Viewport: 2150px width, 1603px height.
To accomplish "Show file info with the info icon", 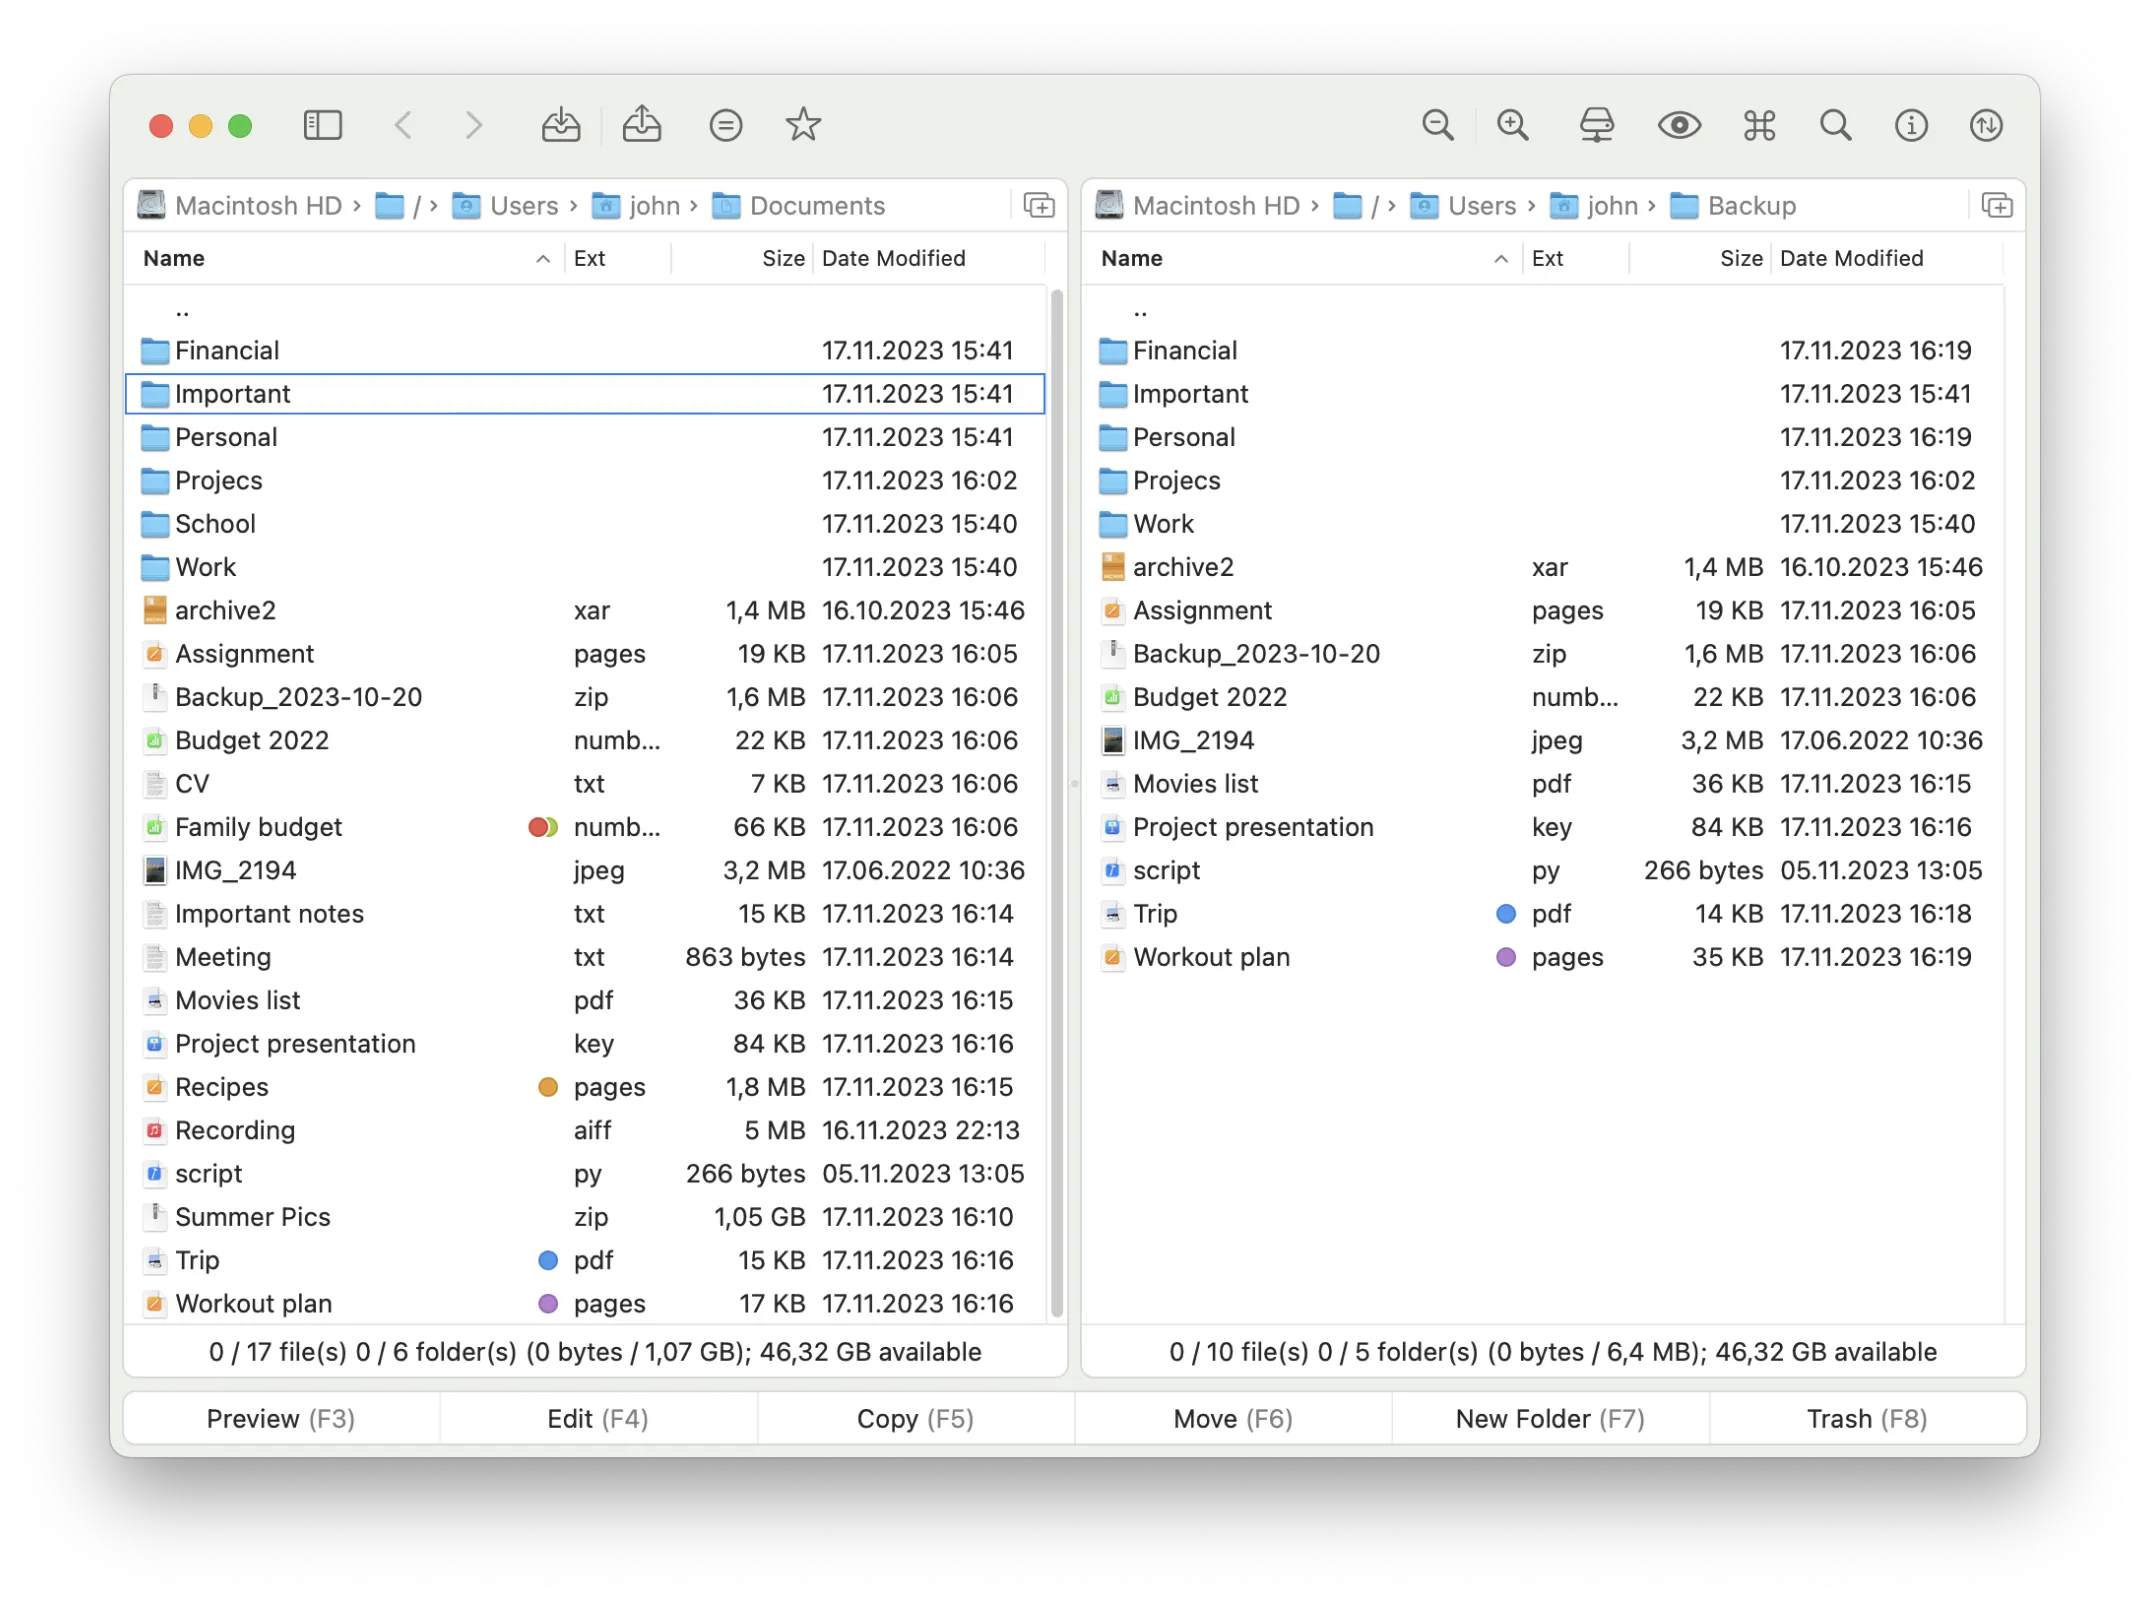I will pyautogui.click(x=1911, y=125).
